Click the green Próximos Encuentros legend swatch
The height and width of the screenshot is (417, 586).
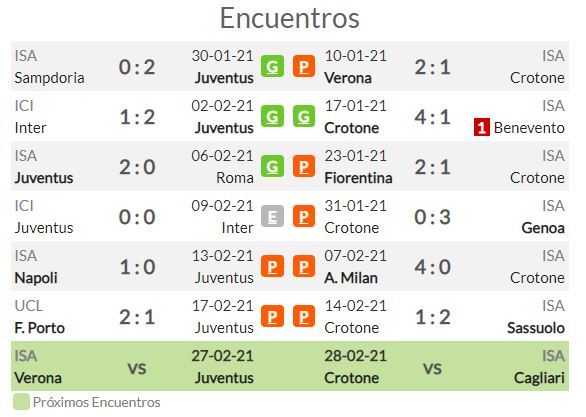click(21, 402)
